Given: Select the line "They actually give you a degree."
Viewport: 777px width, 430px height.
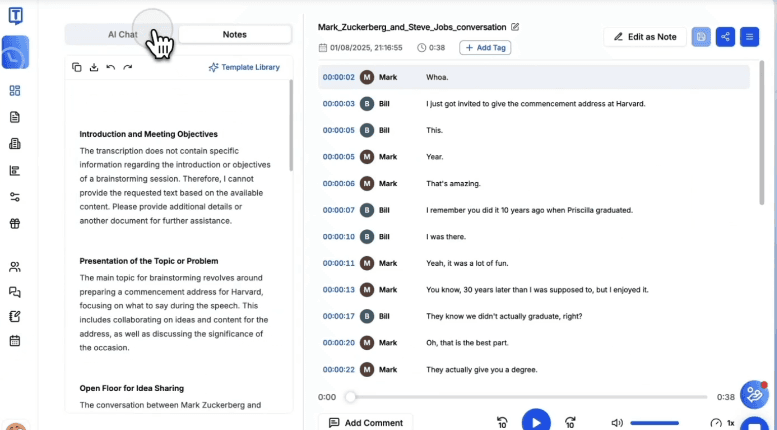Looking at the screenshot, I should 482,370.
